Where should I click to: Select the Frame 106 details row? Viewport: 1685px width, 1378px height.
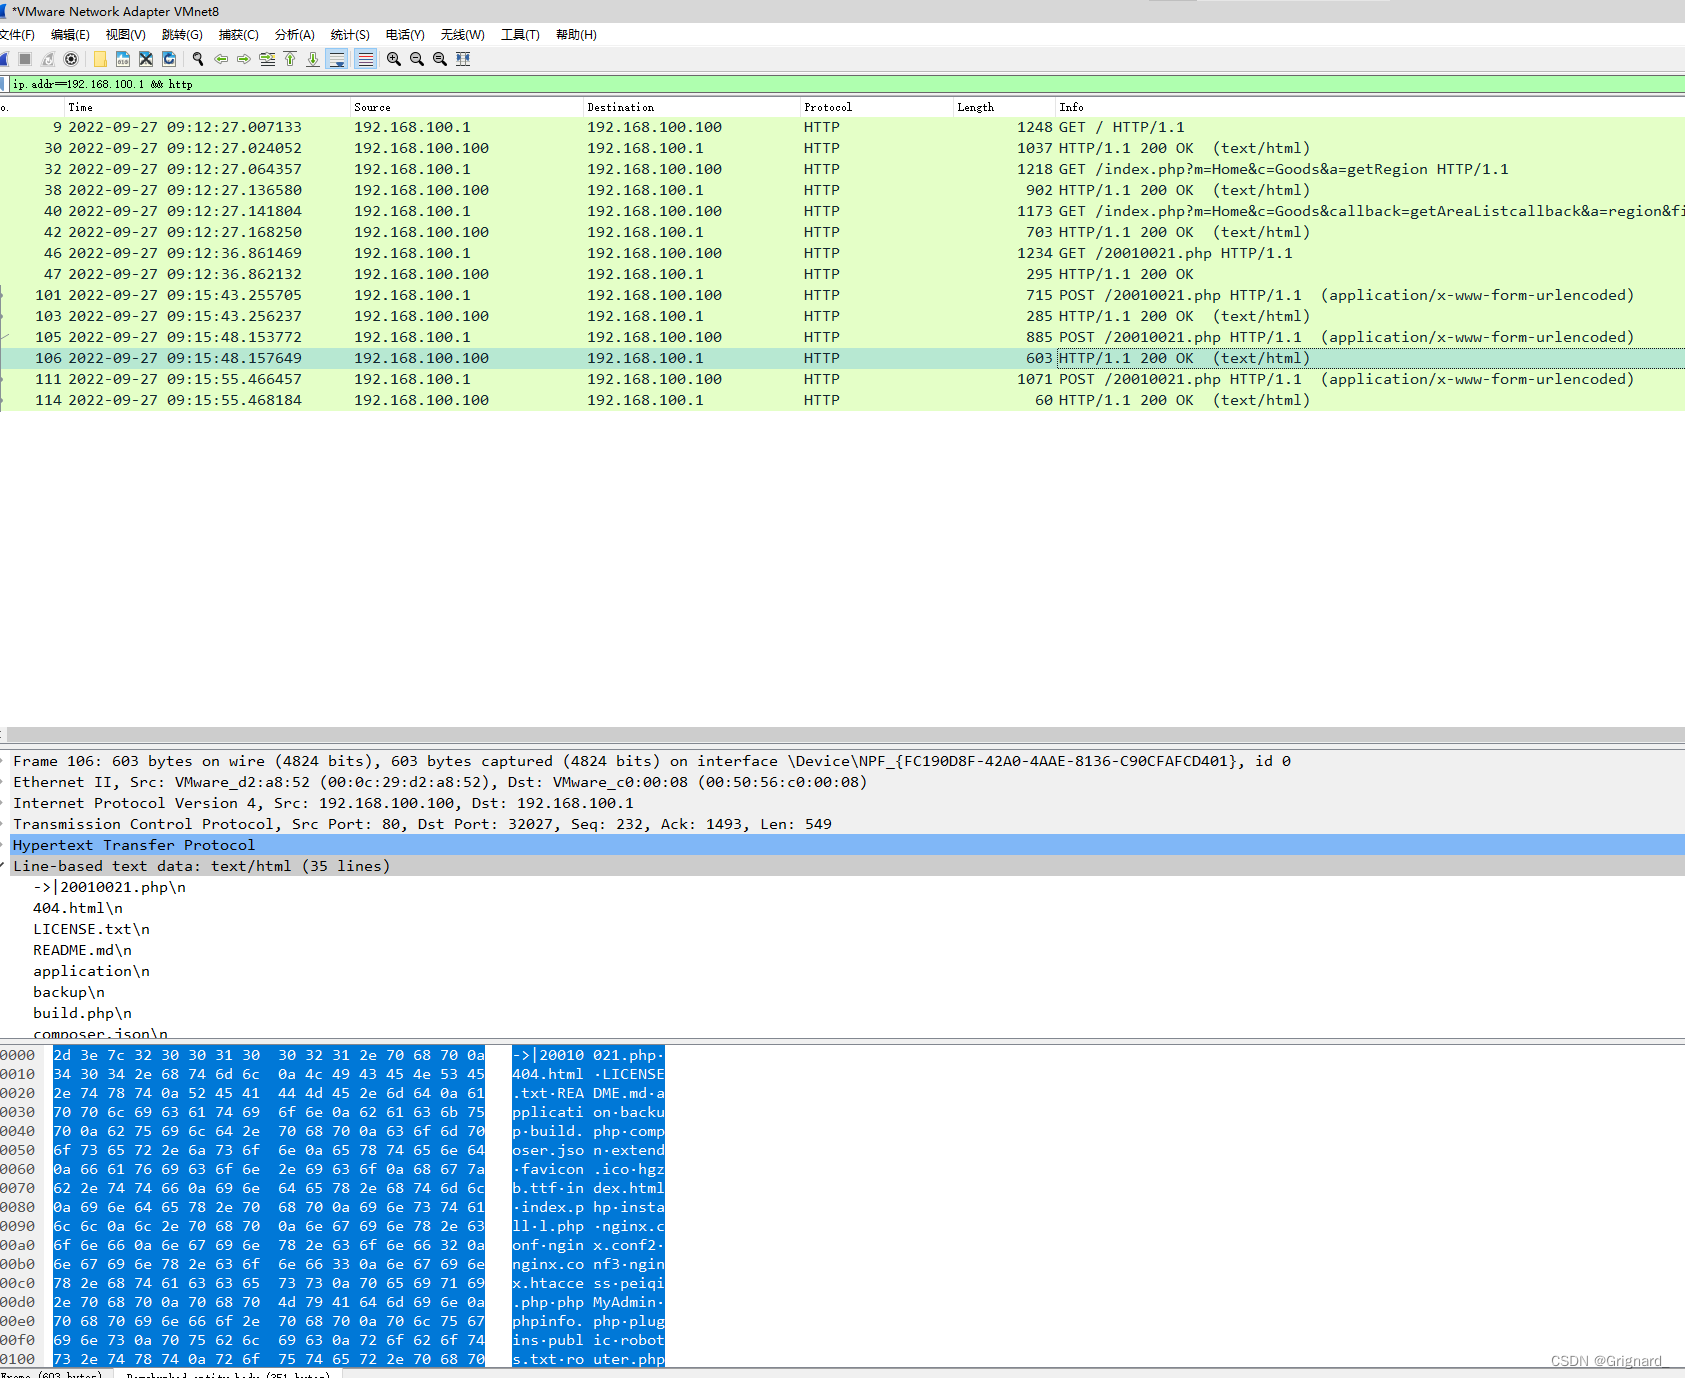[842, 761]
